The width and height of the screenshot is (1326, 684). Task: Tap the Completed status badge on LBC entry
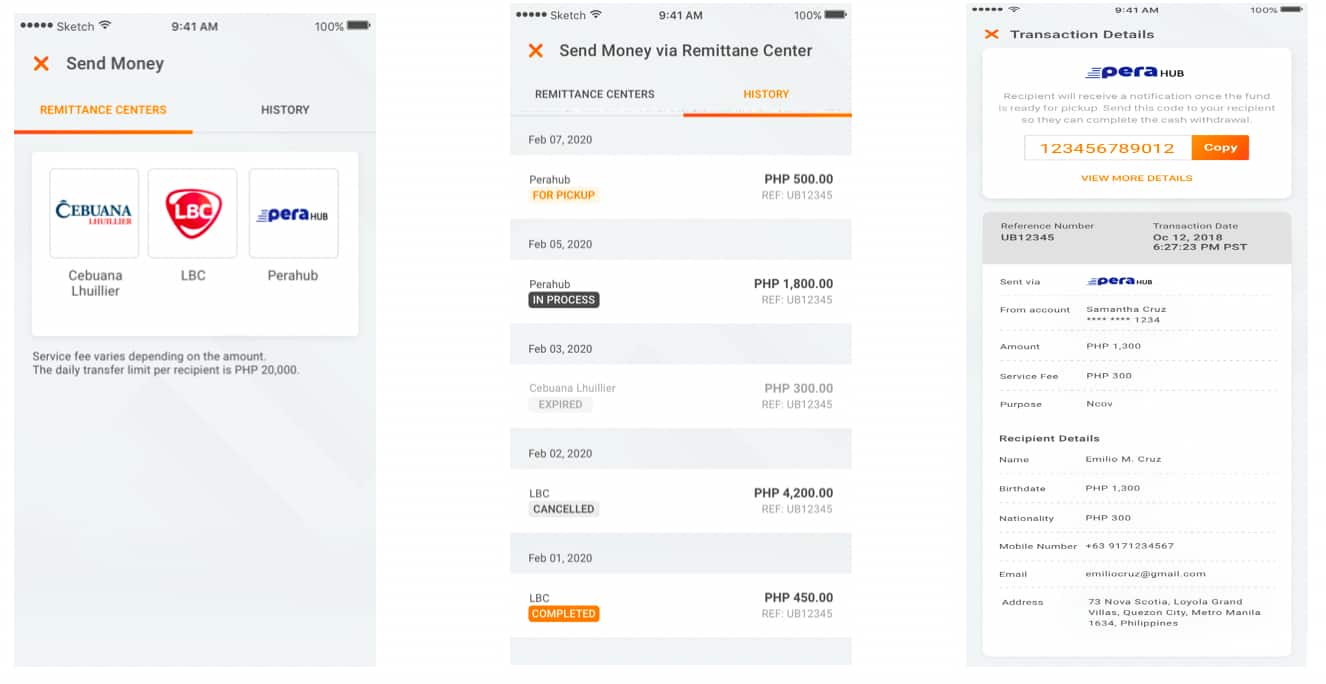tap(564, 614)
